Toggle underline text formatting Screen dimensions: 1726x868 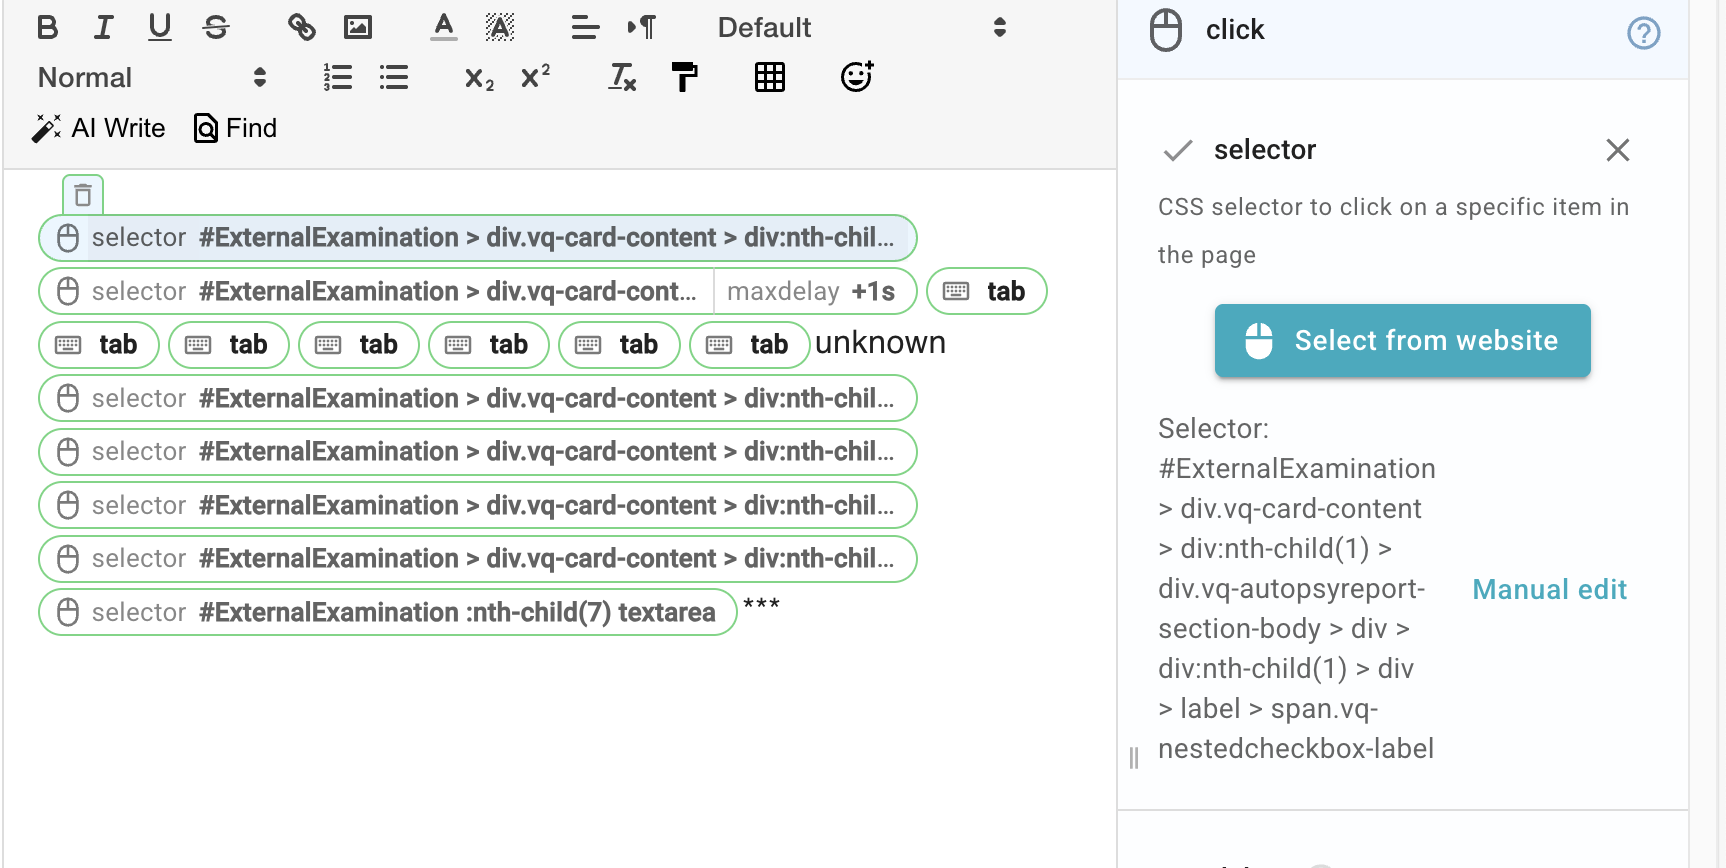pos(159,27)
